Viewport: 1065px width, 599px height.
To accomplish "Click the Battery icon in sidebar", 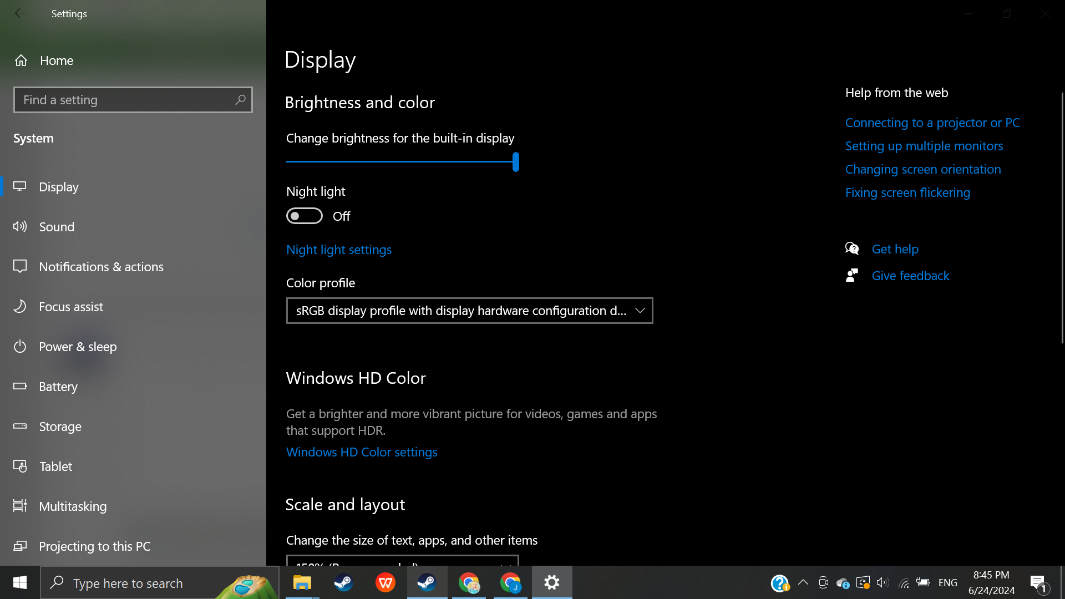I will pyautogui.click(x=19, y=387).
